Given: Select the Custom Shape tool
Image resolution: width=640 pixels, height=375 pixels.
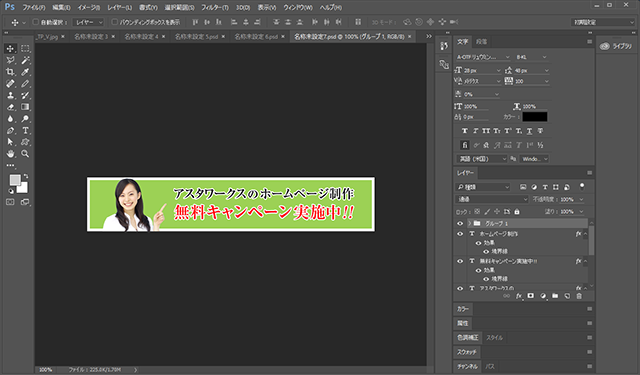Looking at the screenshot, I should [x=25, y=142].
